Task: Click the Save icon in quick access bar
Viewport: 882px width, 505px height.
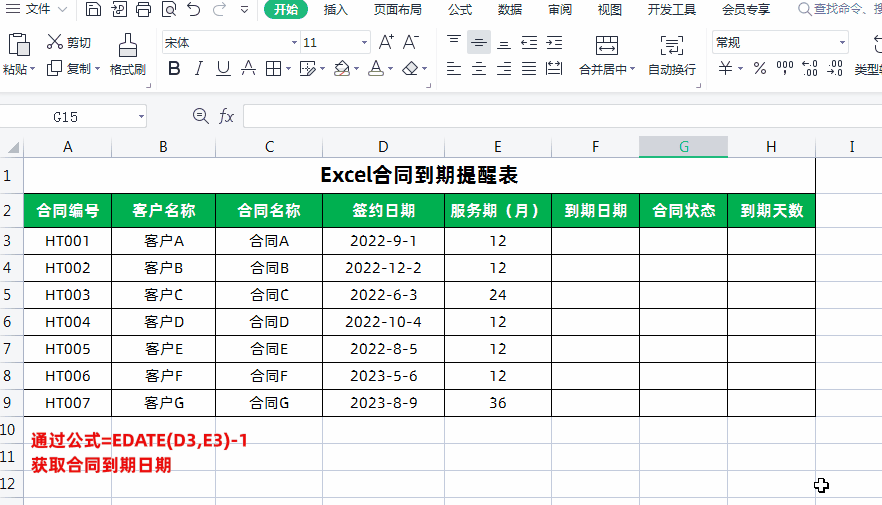Action: 93,9
